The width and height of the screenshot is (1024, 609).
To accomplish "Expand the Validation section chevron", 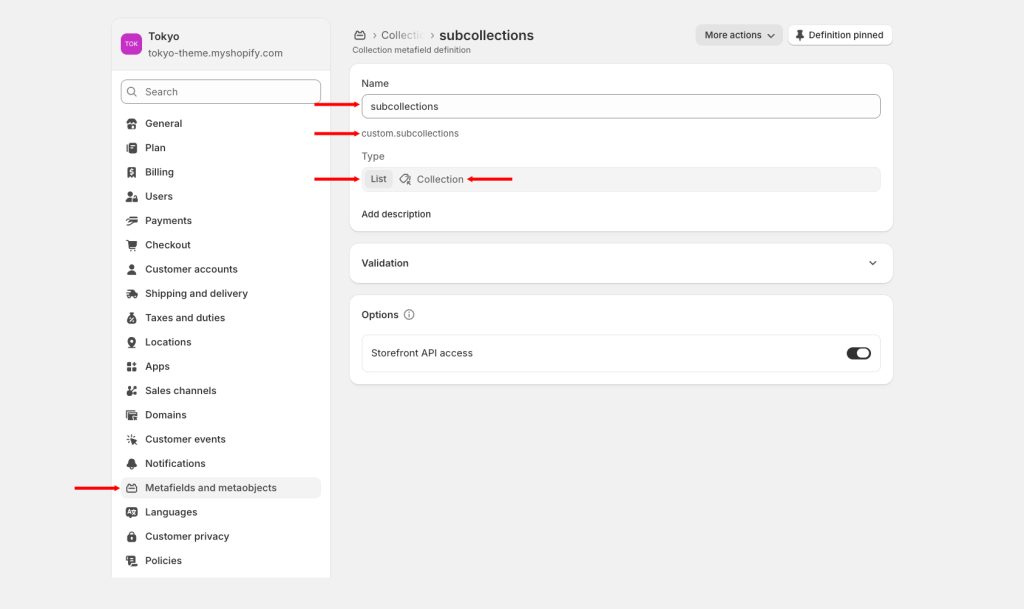I will [872, 263].
